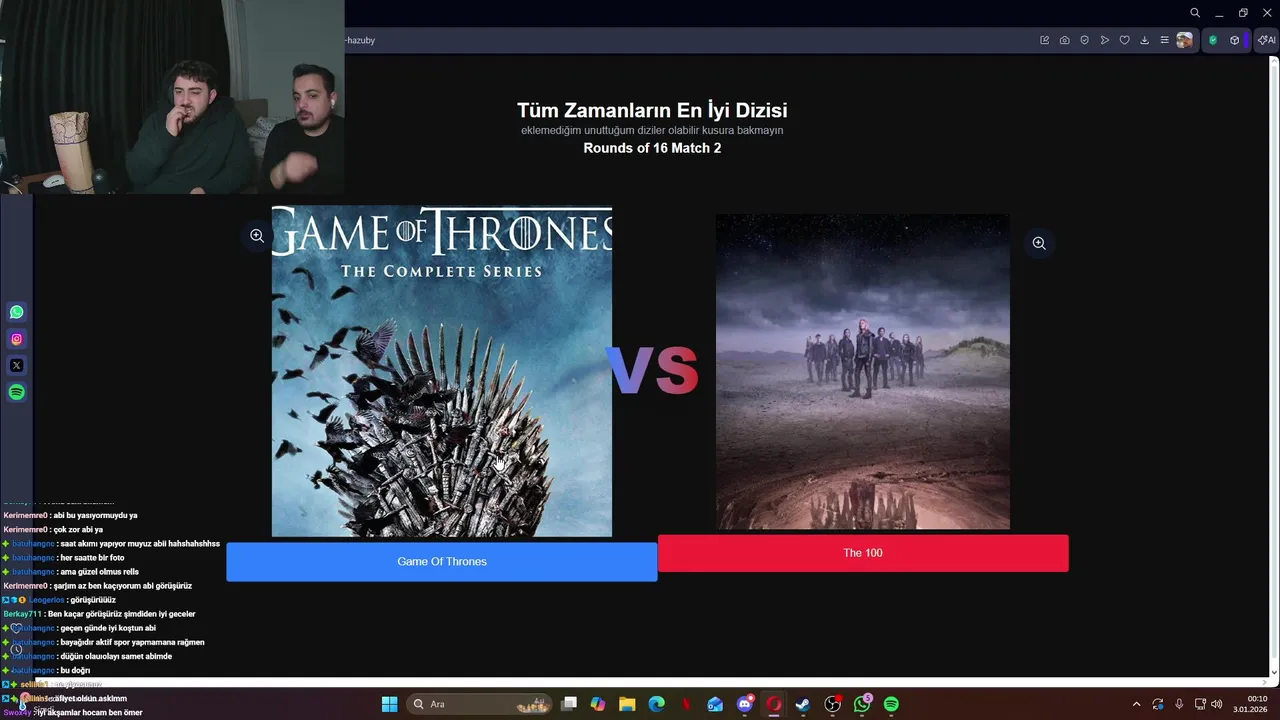The height and width of the screenshot is (720, 1280).
Task: Open the profile avatar in the toolbar
Action: (x=1185, y=40)
